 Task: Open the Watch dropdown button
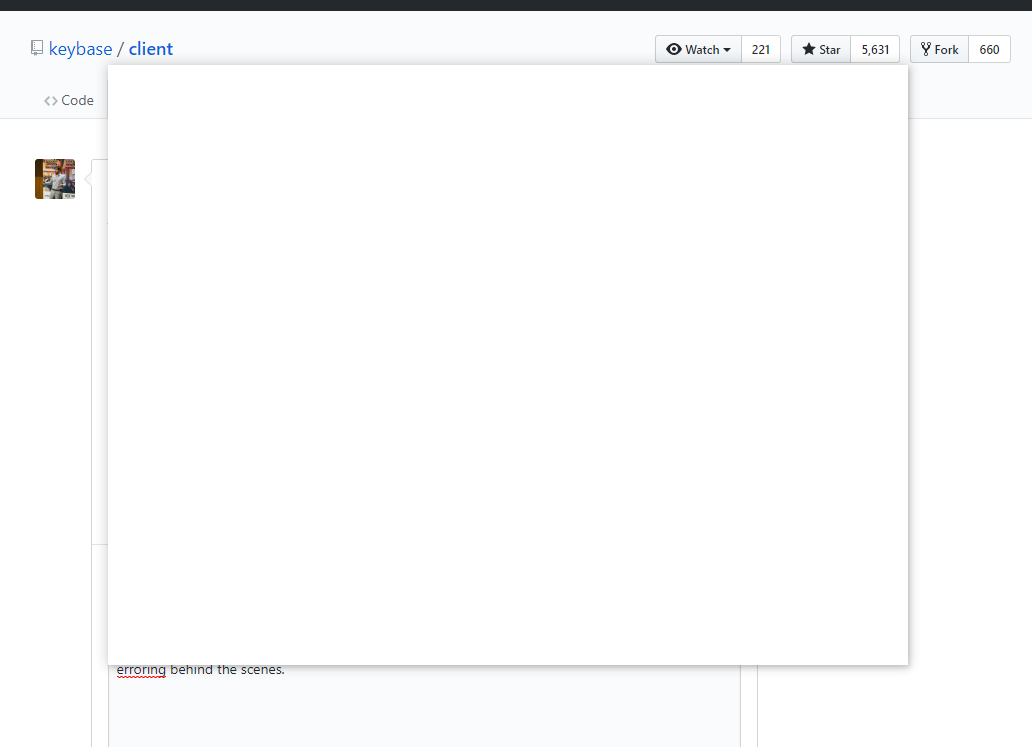[698, 49]
